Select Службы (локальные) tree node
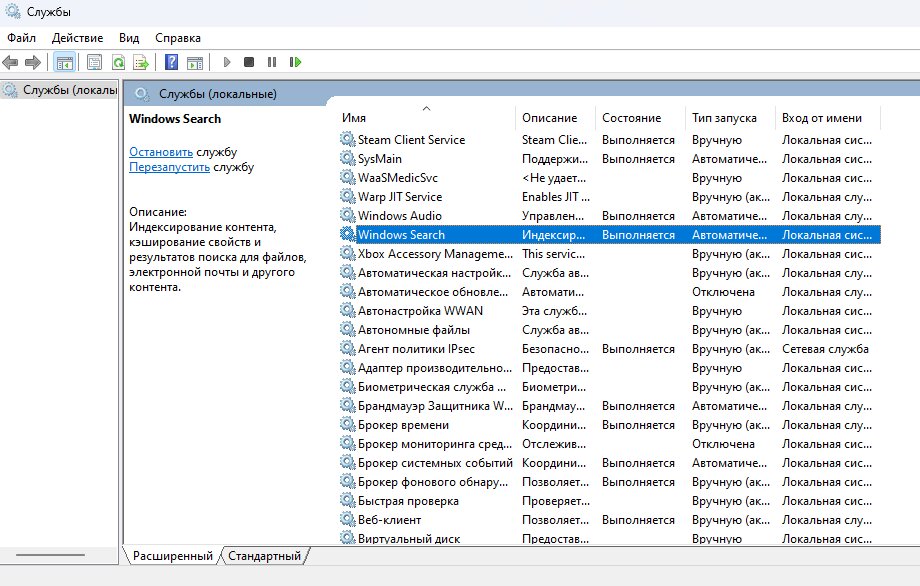 pos(60,90)
